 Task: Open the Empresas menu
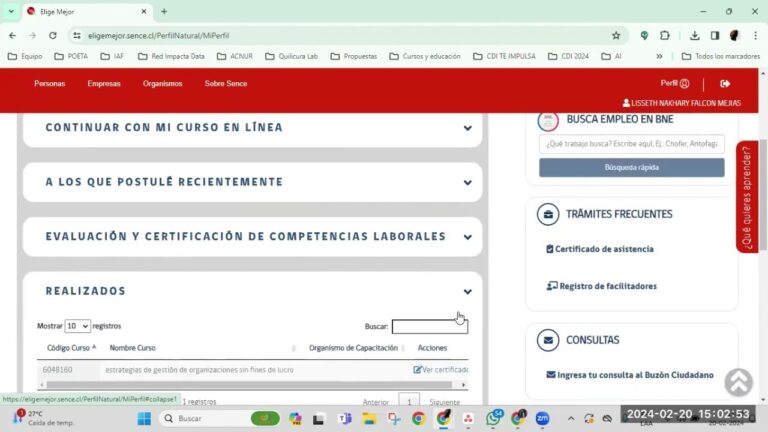[x=104, y=83]
